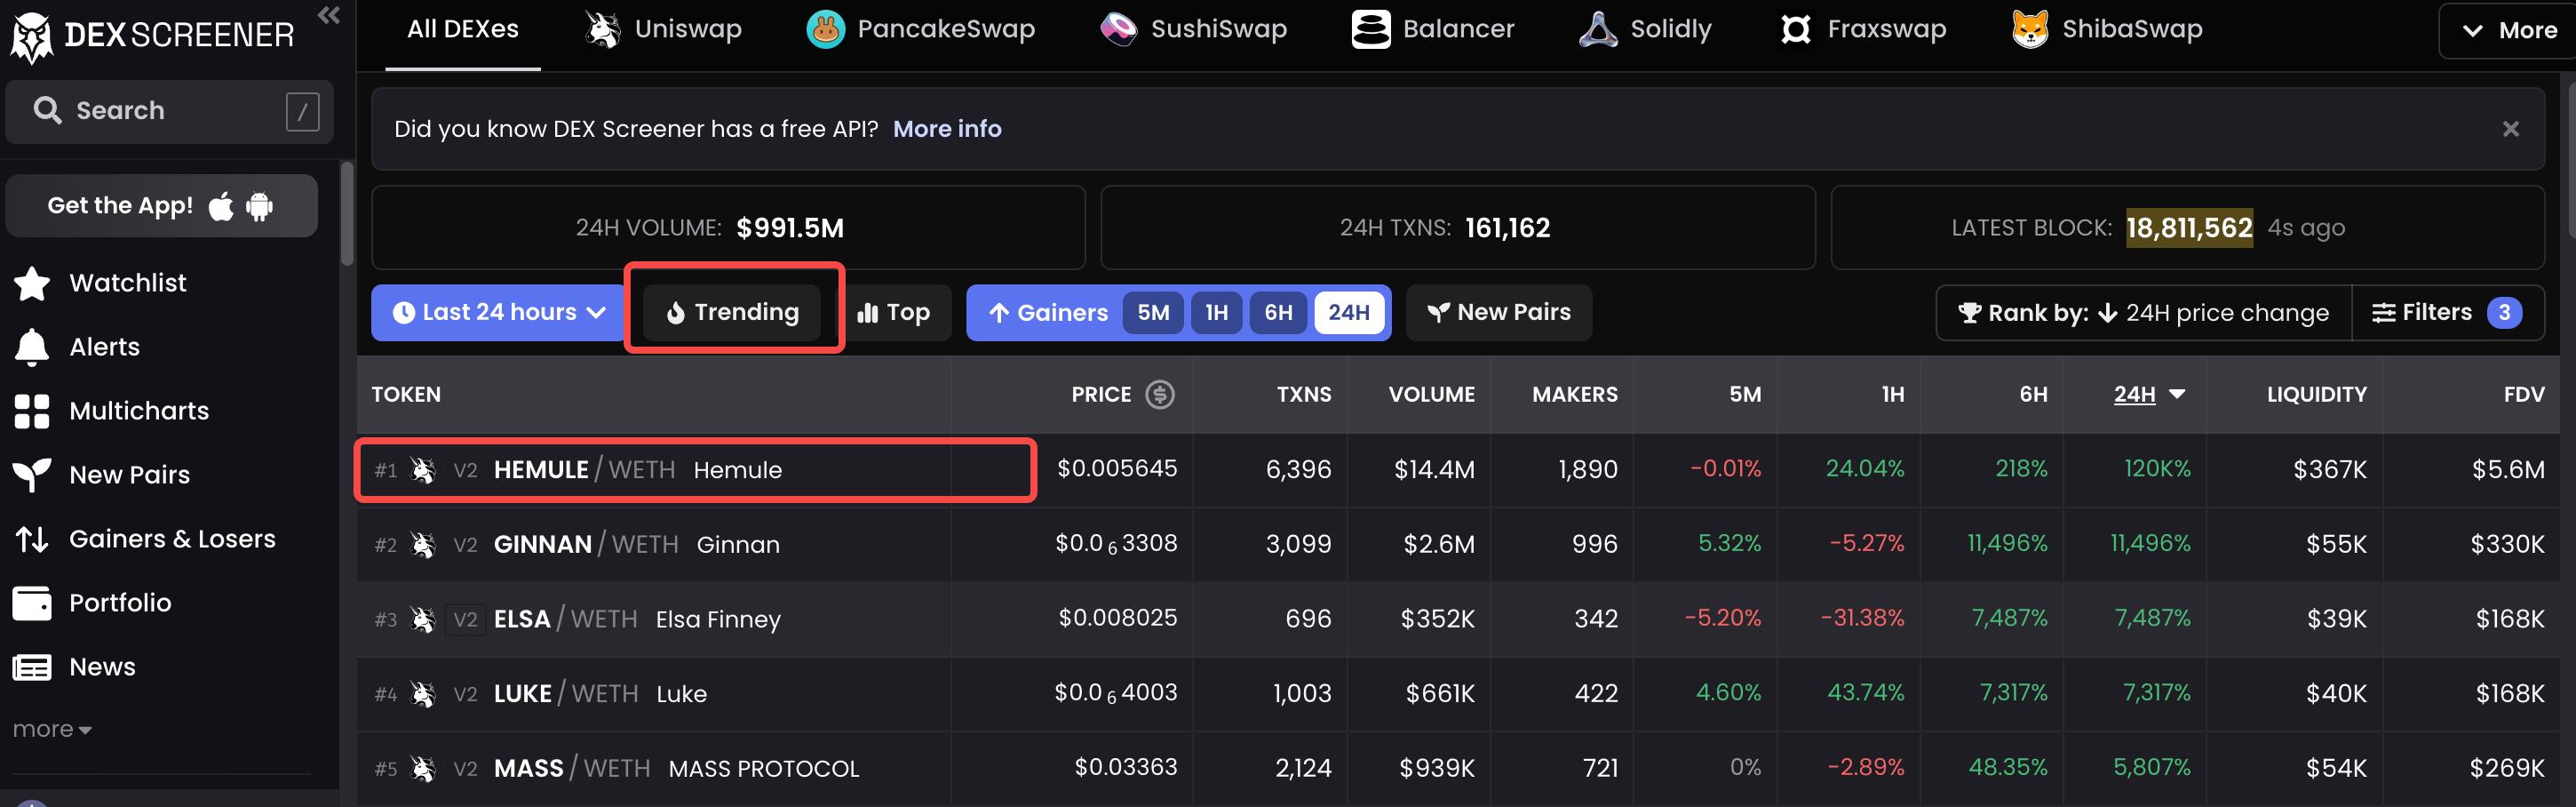Image resolution: width=2576 pixels, height=807 pixels.
Task: Open Alerts via the bell icon
Action: (x=32, y=347)
